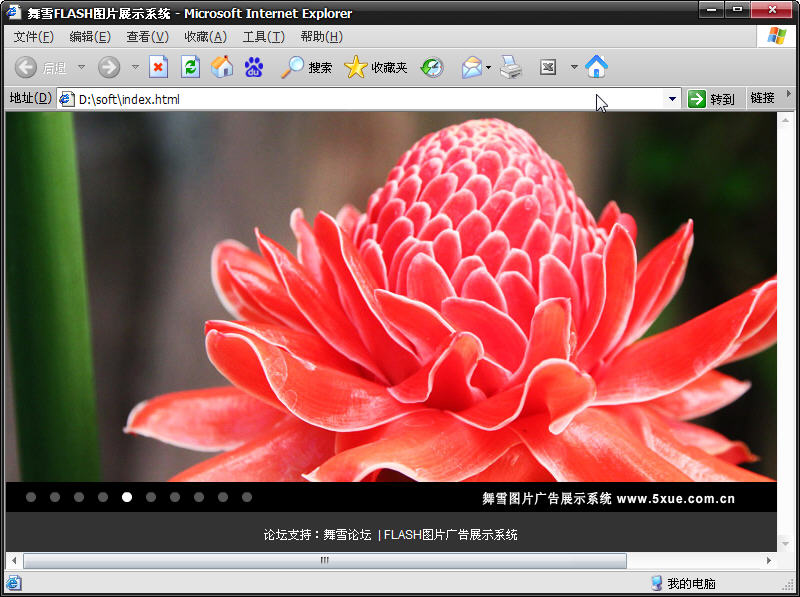800x597 pixels.
Task: Select the first slide indicator dot
Action: point(31,497)
